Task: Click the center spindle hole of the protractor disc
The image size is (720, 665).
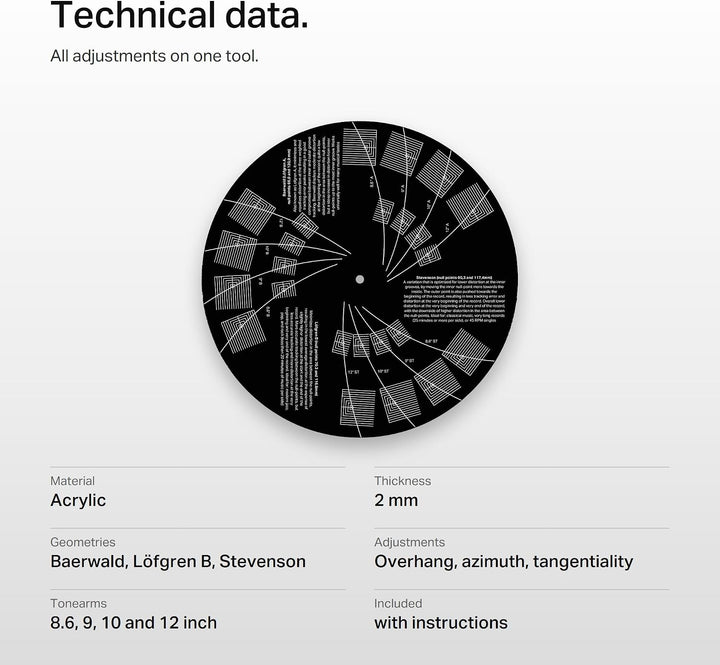Action: (x=360, y=279)
